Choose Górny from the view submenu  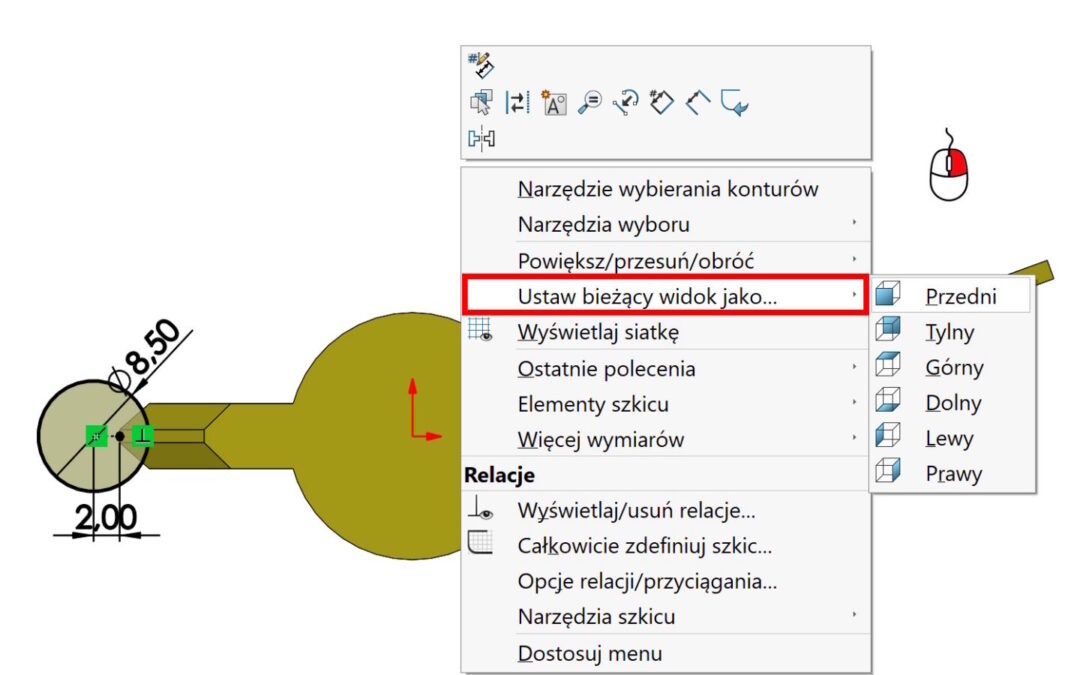tap(954, 367)
